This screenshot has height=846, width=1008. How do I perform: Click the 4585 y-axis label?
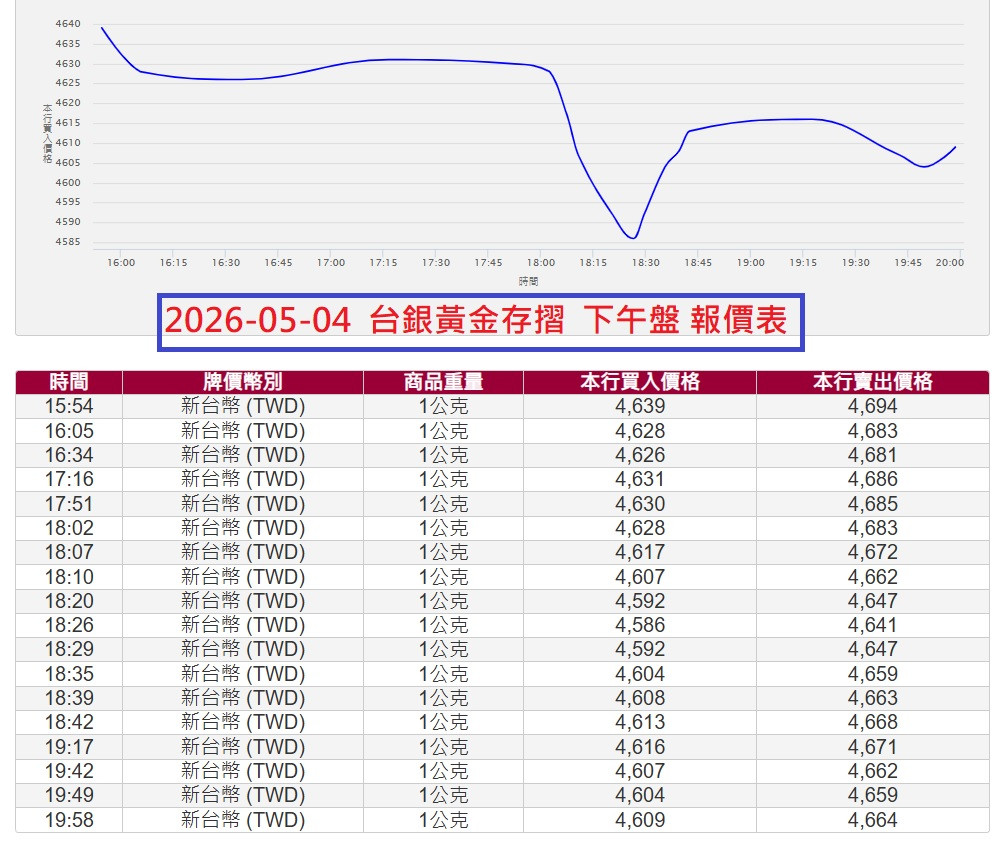pyautogui.click(x=68, y=242)
